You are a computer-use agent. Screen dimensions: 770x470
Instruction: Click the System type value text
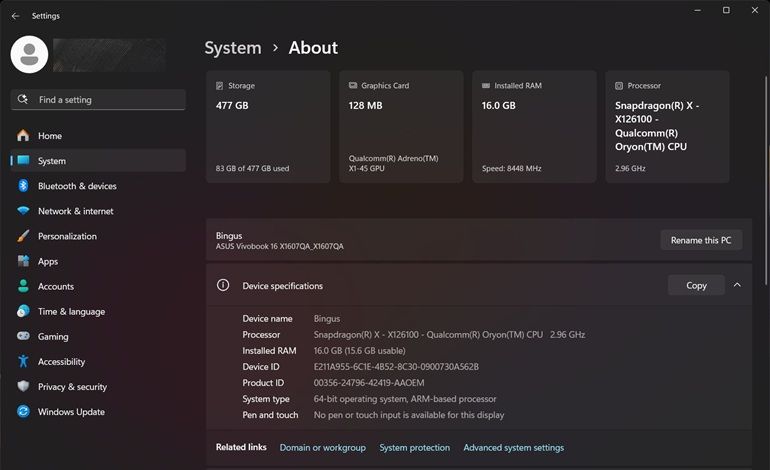click(405, 399)
